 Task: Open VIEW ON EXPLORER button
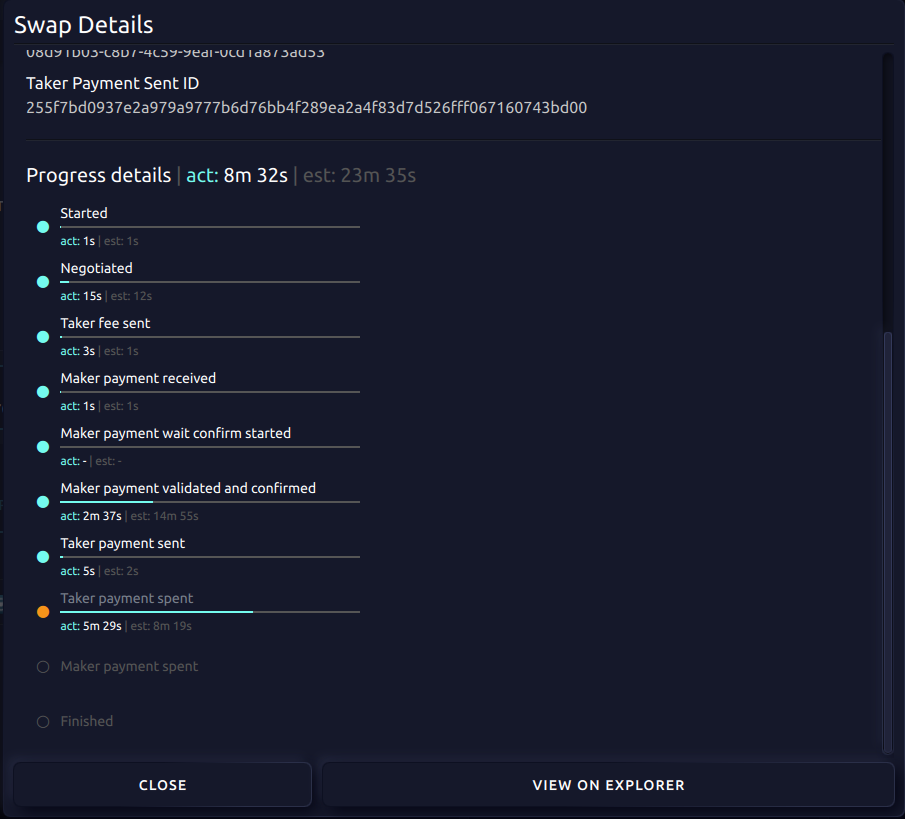pyautogui.click(x=608, y=784)
